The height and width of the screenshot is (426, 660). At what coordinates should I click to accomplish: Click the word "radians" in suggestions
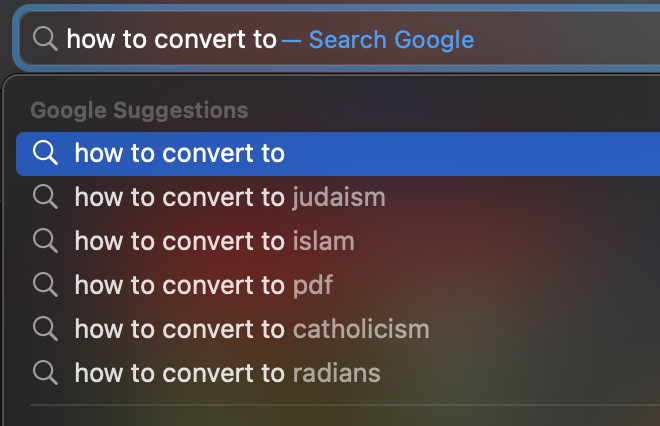[x=337, y=373]
